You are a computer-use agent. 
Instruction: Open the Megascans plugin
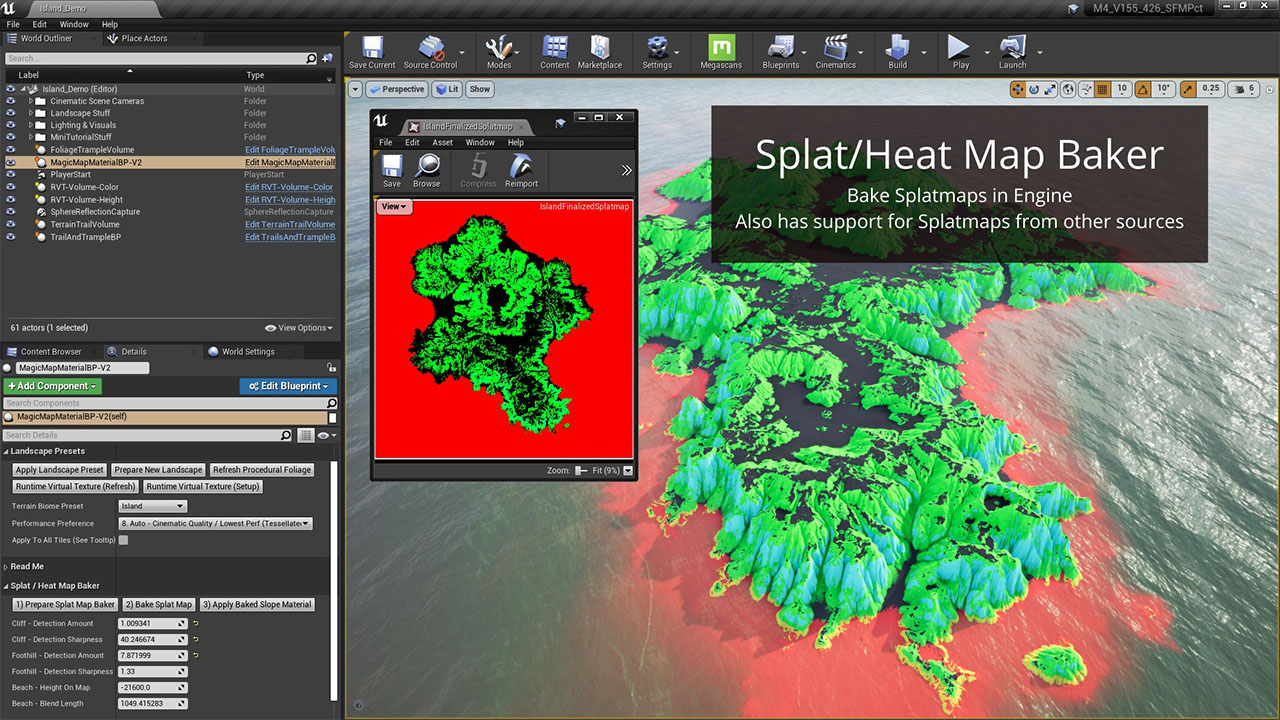click(720, 52)
